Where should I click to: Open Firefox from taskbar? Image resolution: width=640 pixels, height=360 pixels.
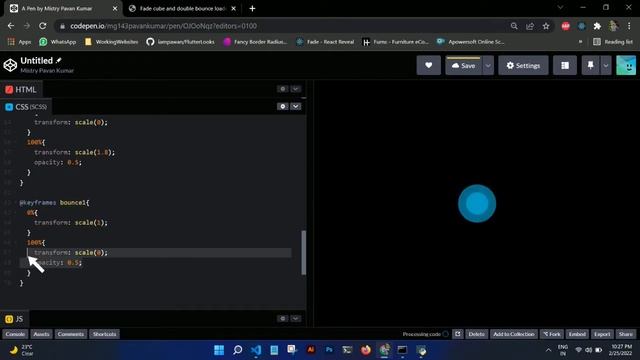point(366,350)
